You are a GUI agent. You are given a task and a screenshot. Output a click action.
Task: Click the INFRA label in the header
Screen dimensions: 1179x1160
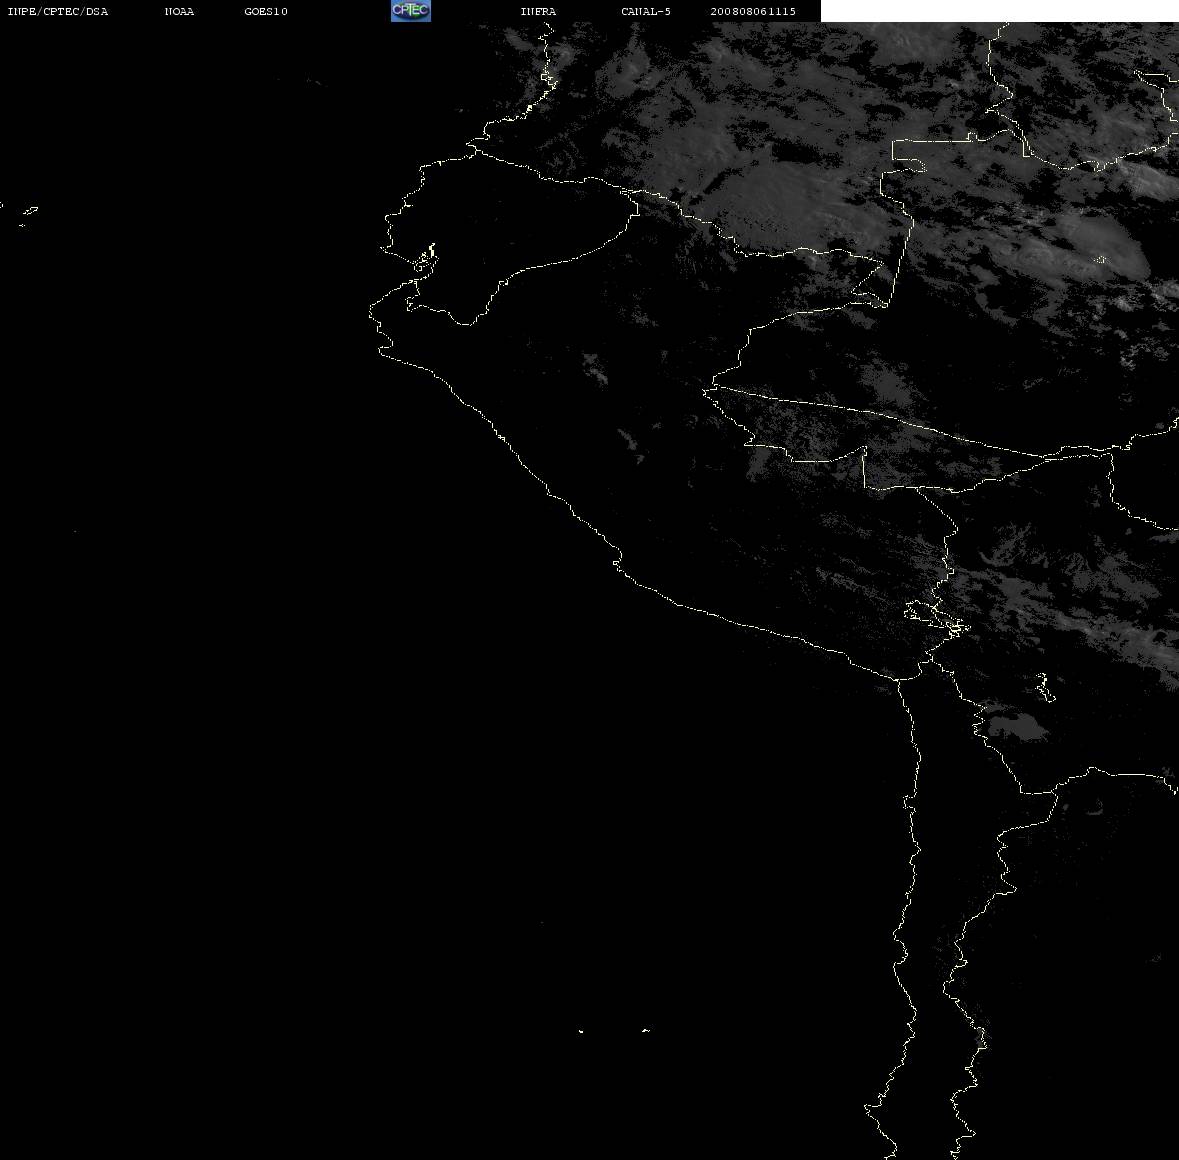(x=538, y=11)
